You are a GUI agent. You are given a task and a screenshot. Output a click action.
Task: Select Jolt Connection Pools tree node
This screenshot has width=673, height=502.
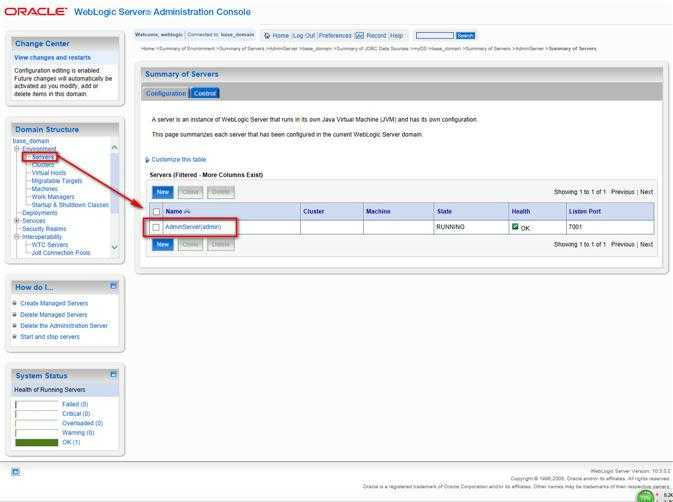(61, 253)
